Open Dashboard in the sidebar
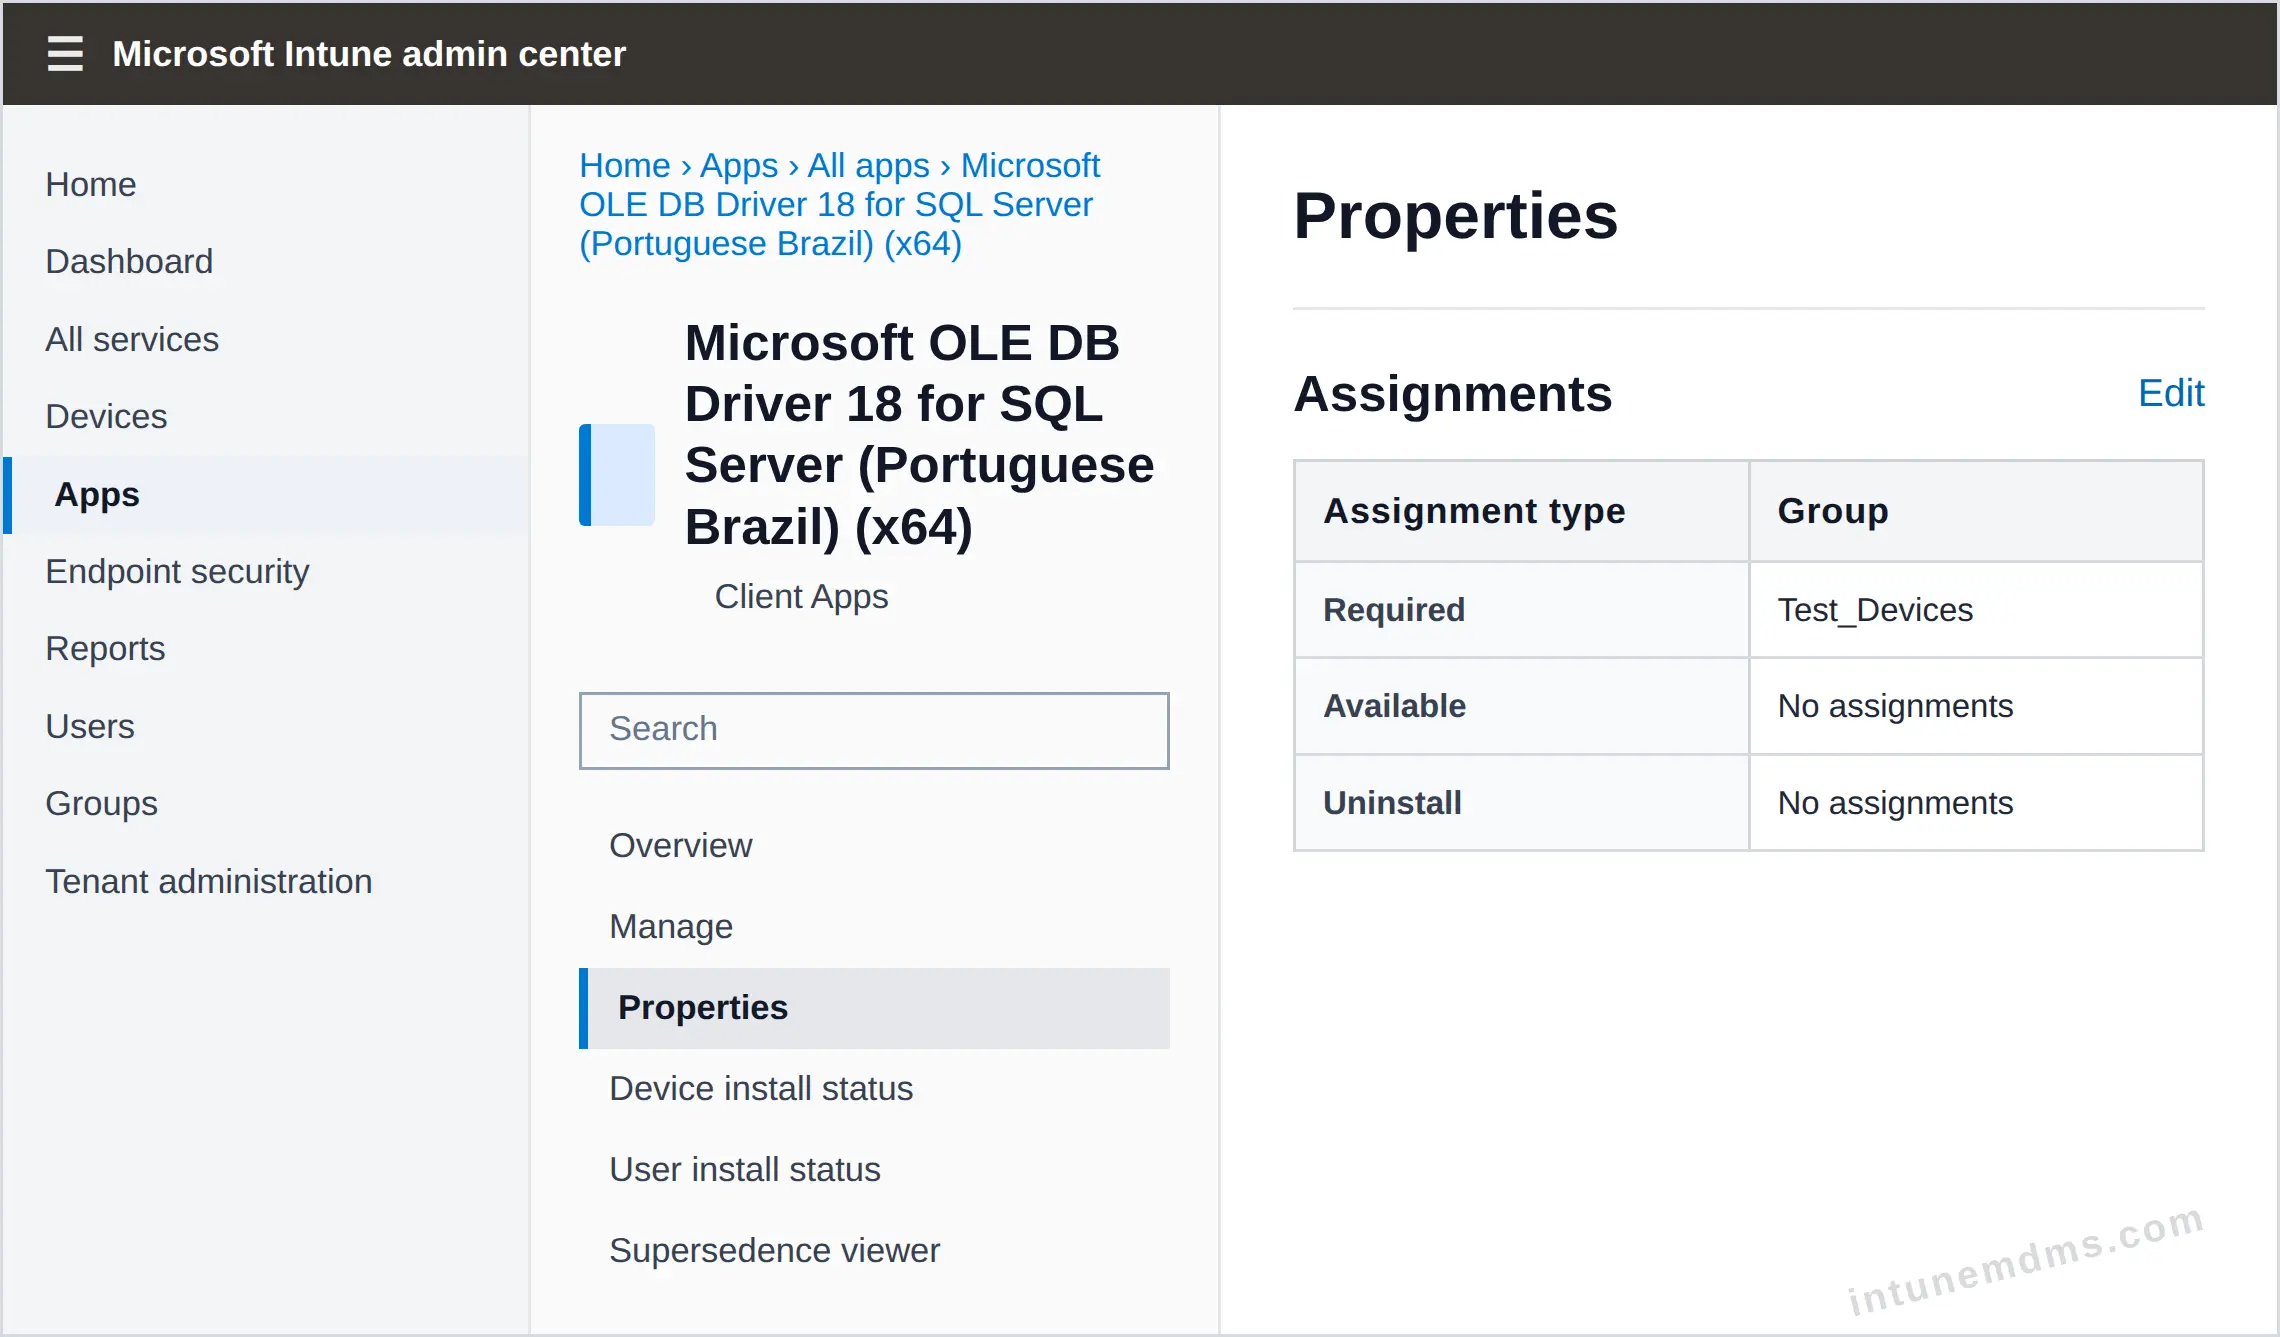 pos(129,262)
